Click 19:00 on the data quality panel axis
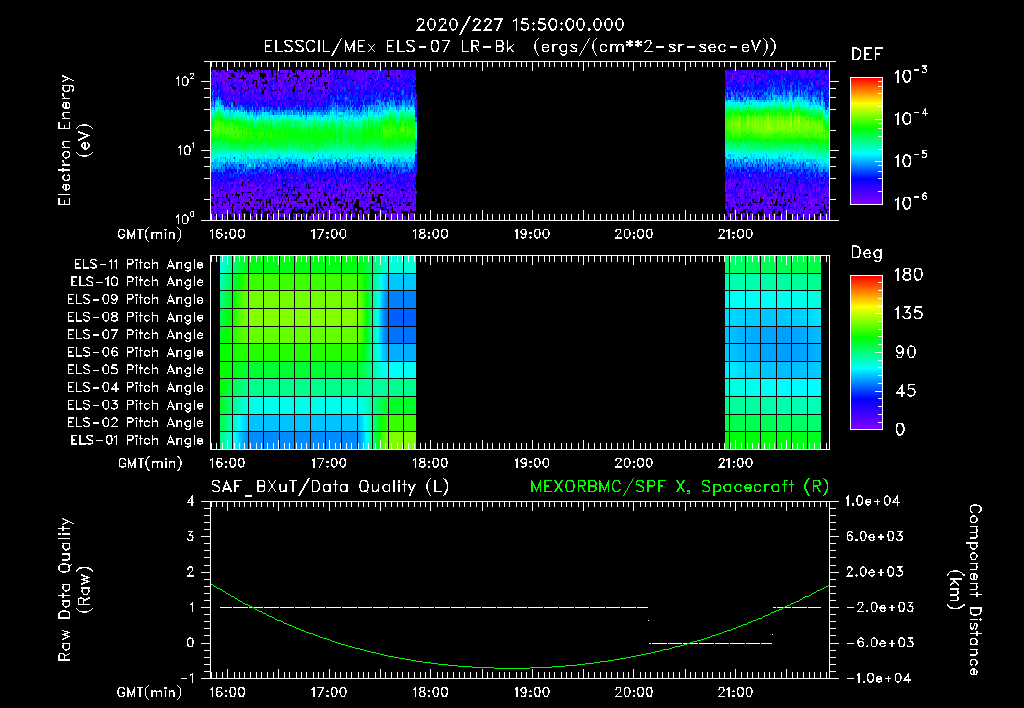Screen dimensions: 1024x708 [532, 692]
